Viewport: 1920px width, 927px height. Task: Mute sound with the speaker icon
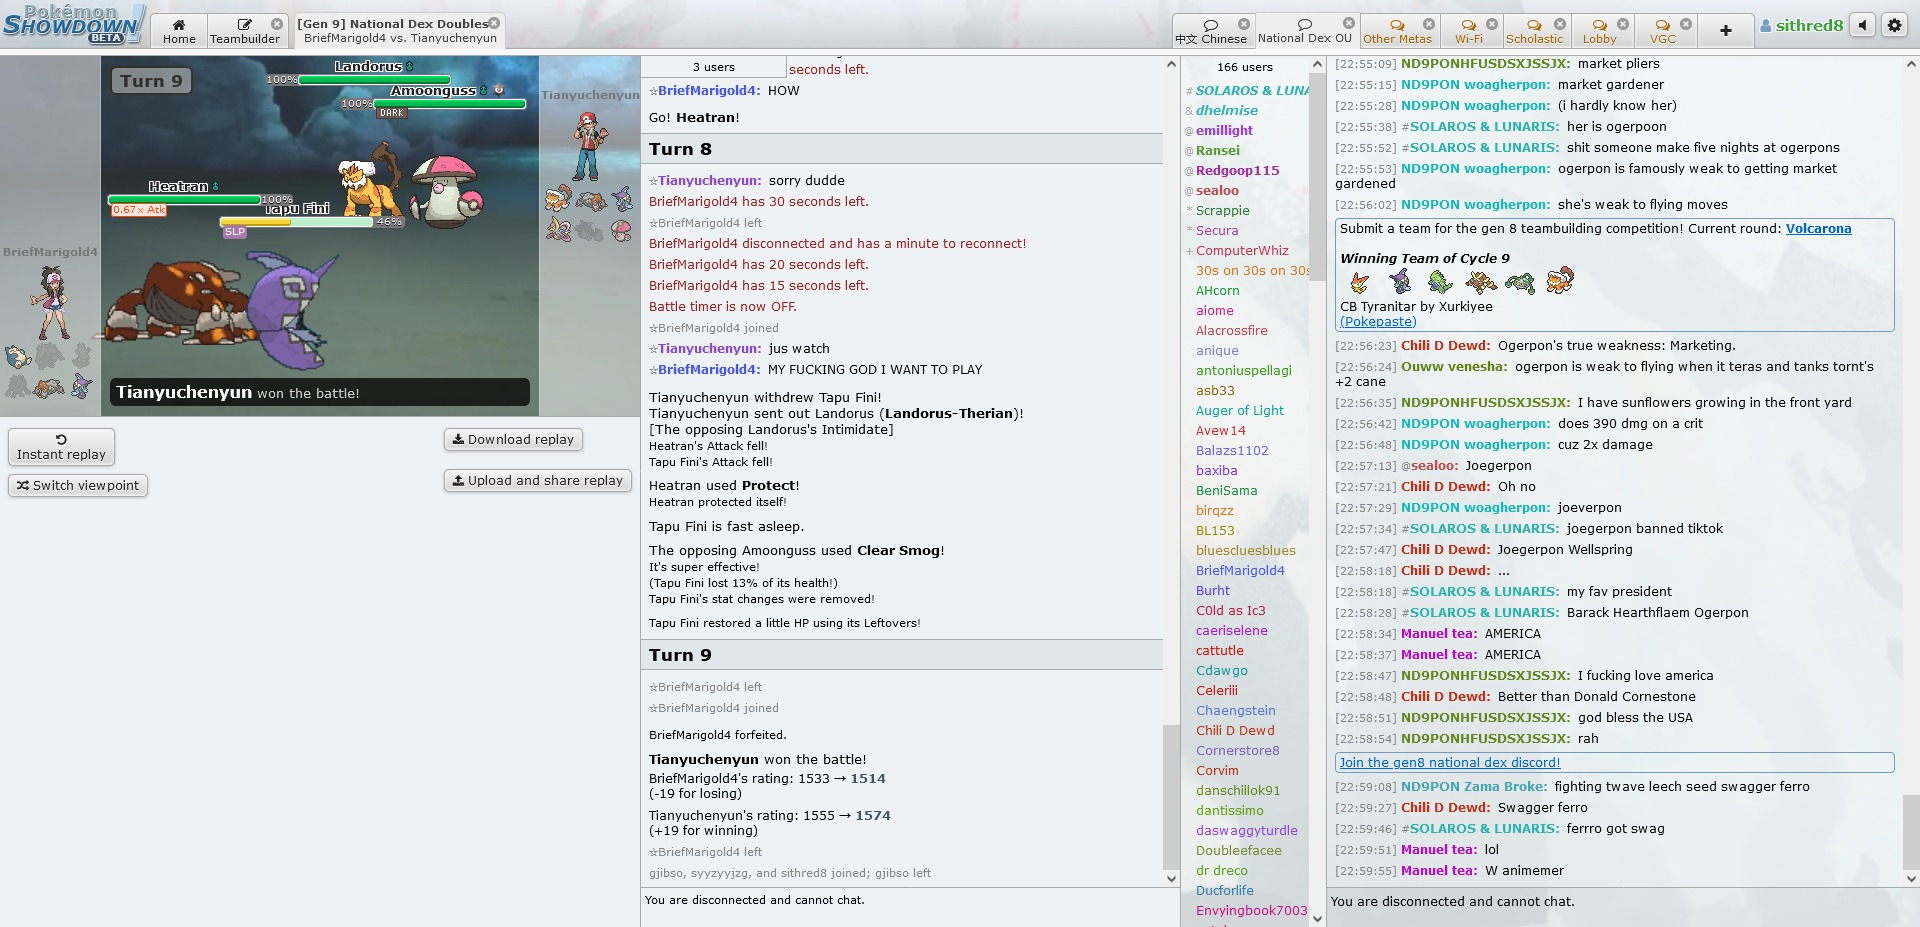click(1862, 25)
